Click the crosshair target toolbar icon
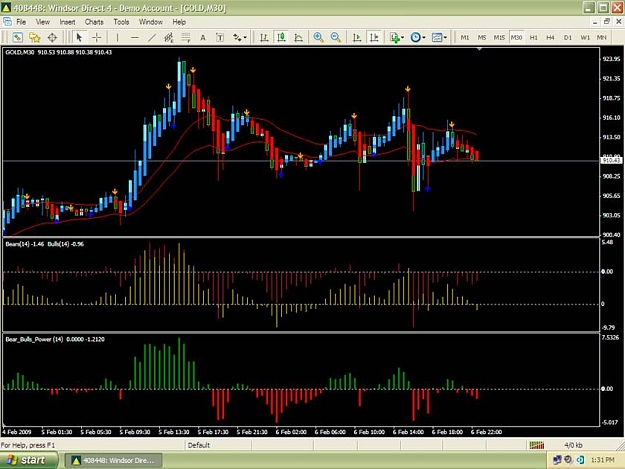 (x=52, y=37)
